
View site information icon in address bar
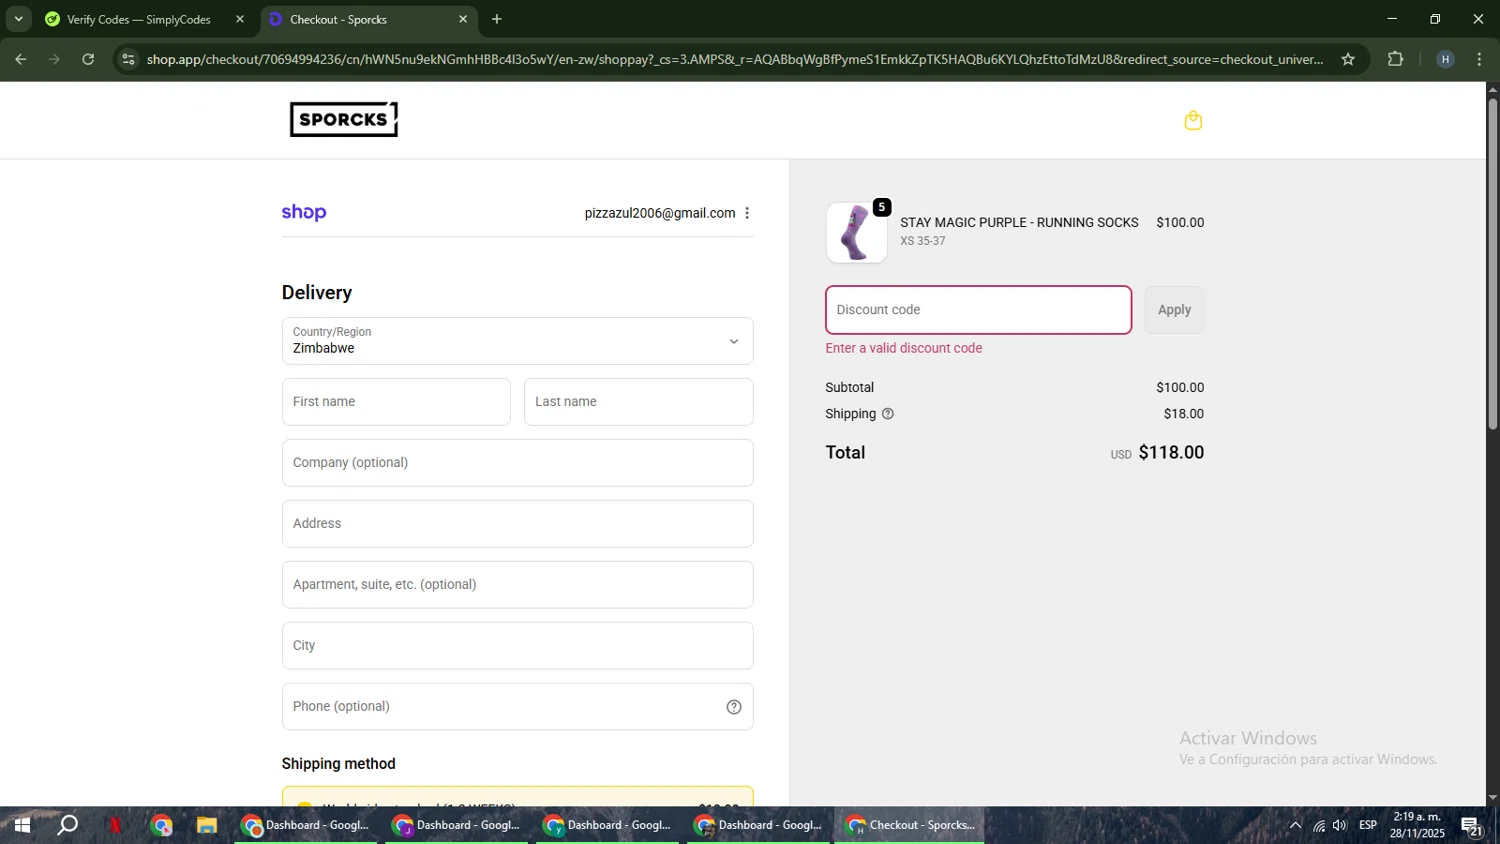[128, 59]
